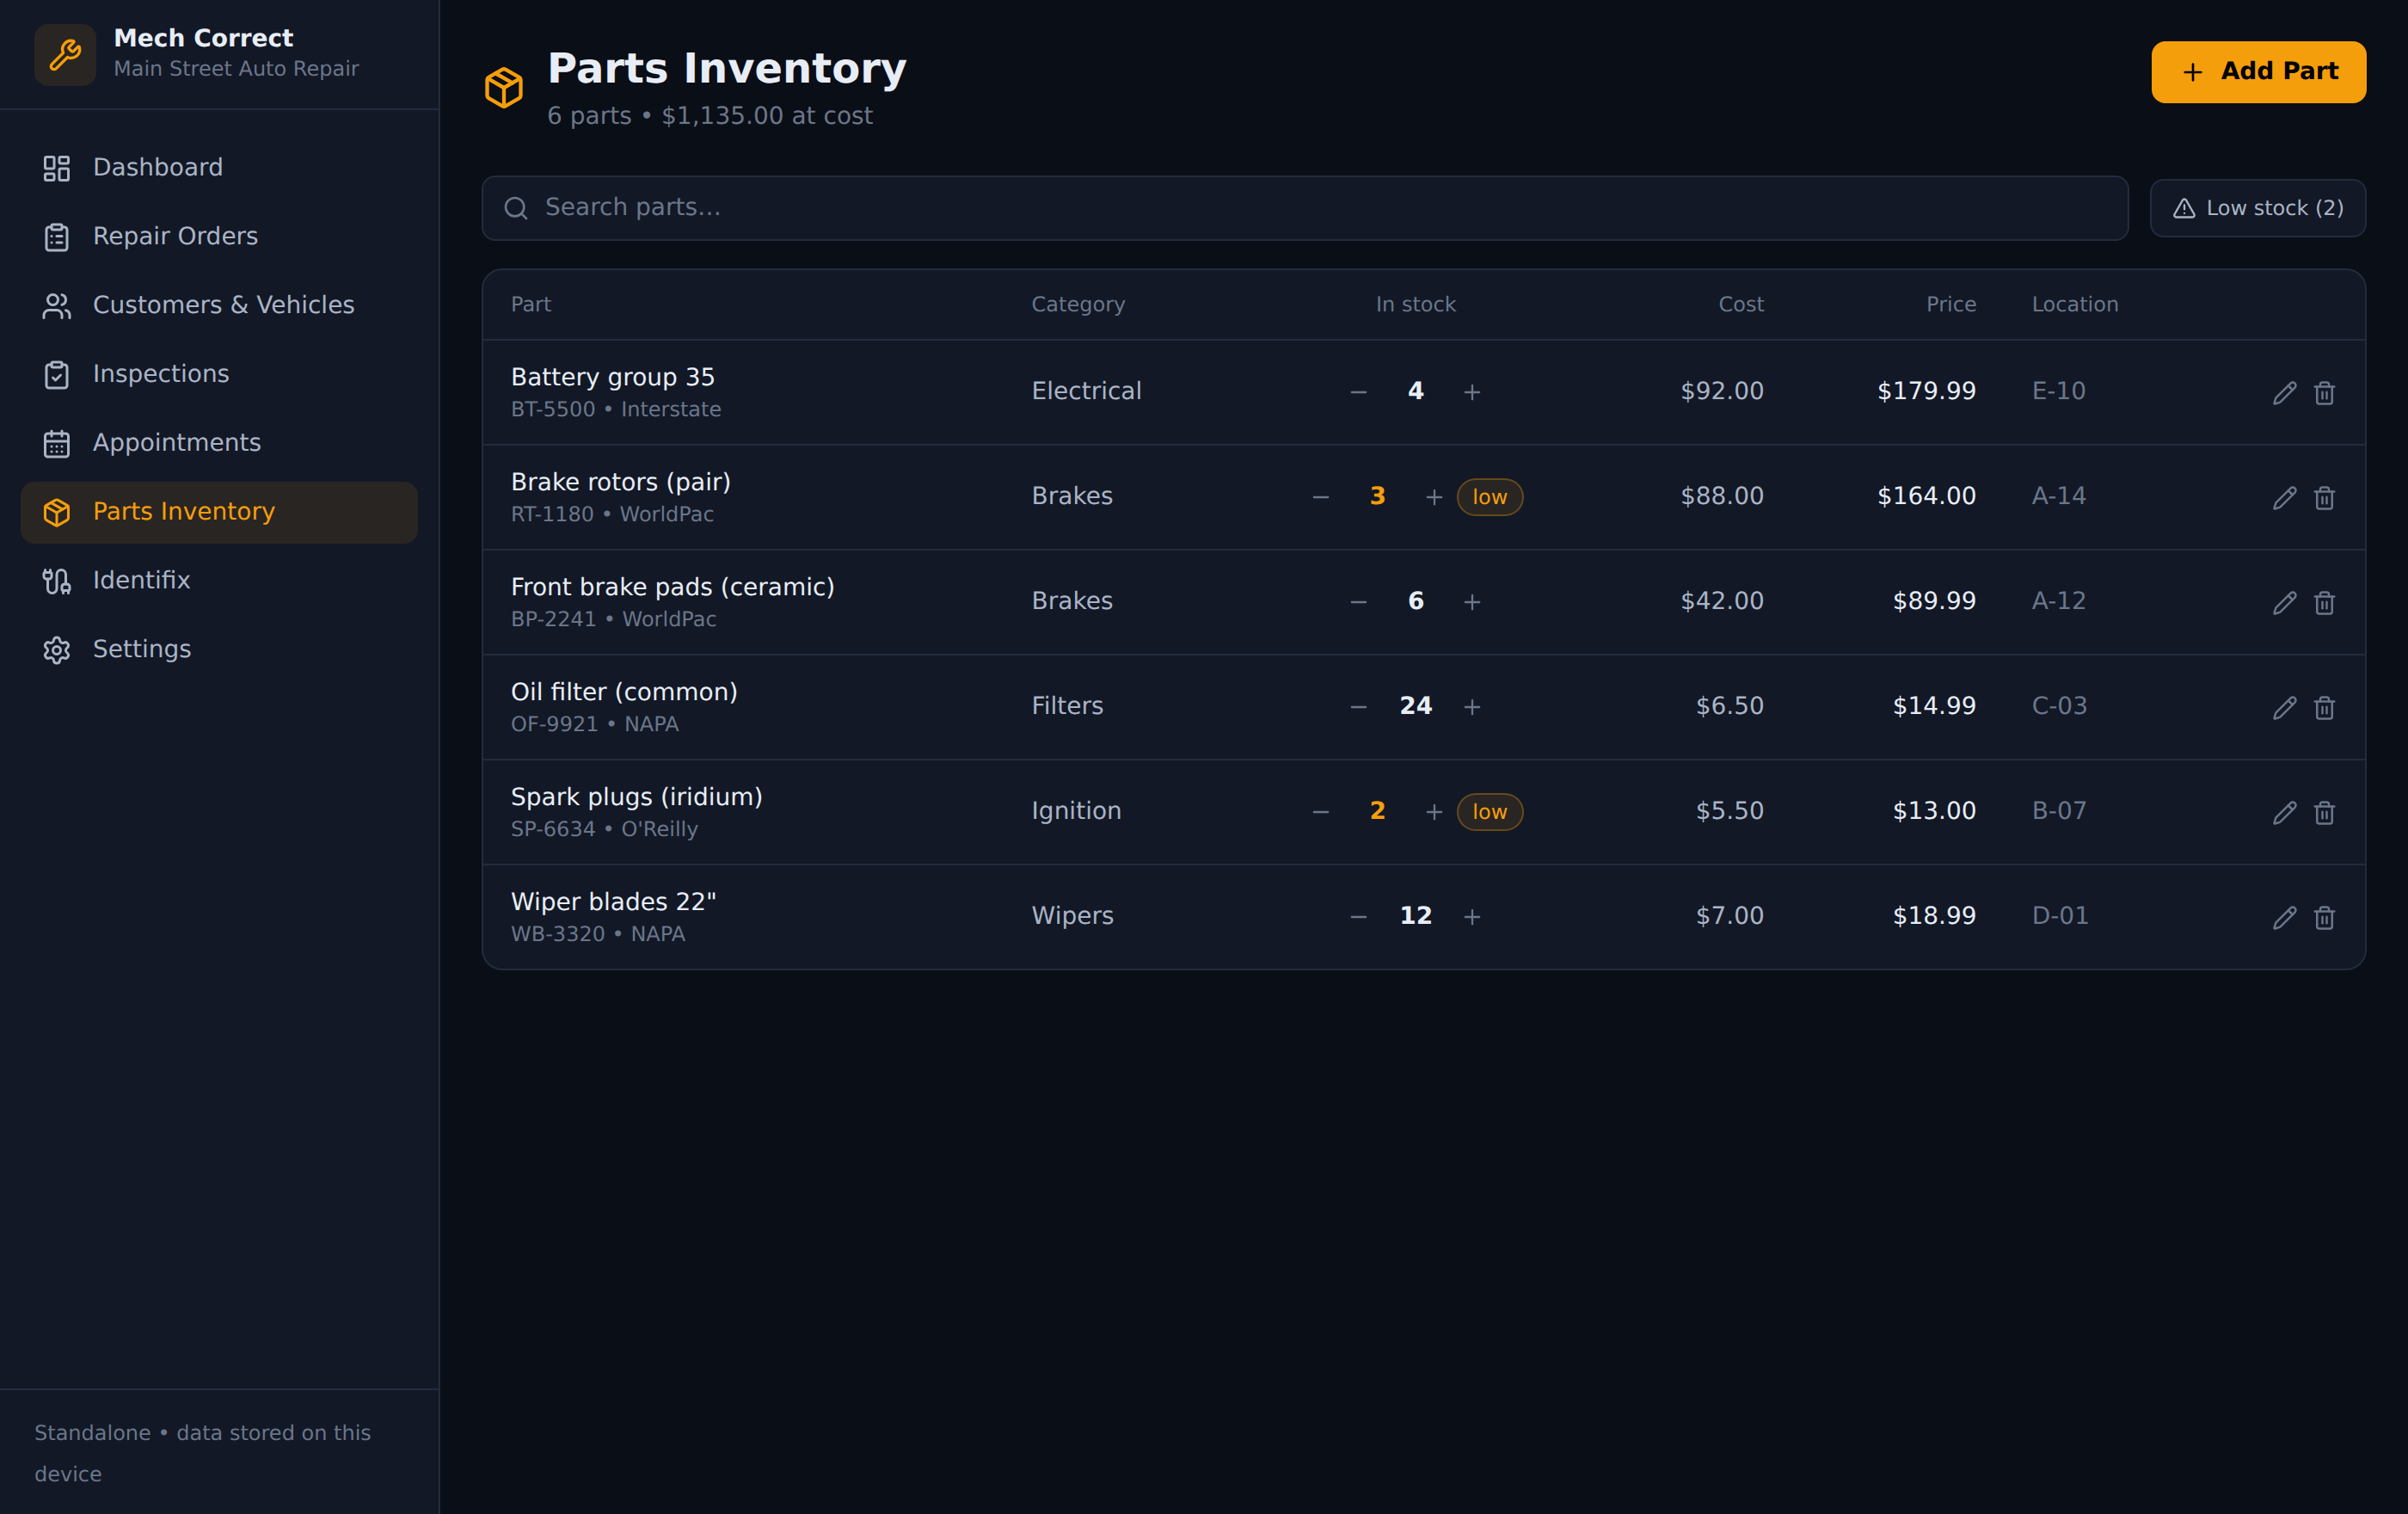Edit the Wiper blades 22" part
Viewport: 2408px width, 1514px height.
[x=2284, y=917]
